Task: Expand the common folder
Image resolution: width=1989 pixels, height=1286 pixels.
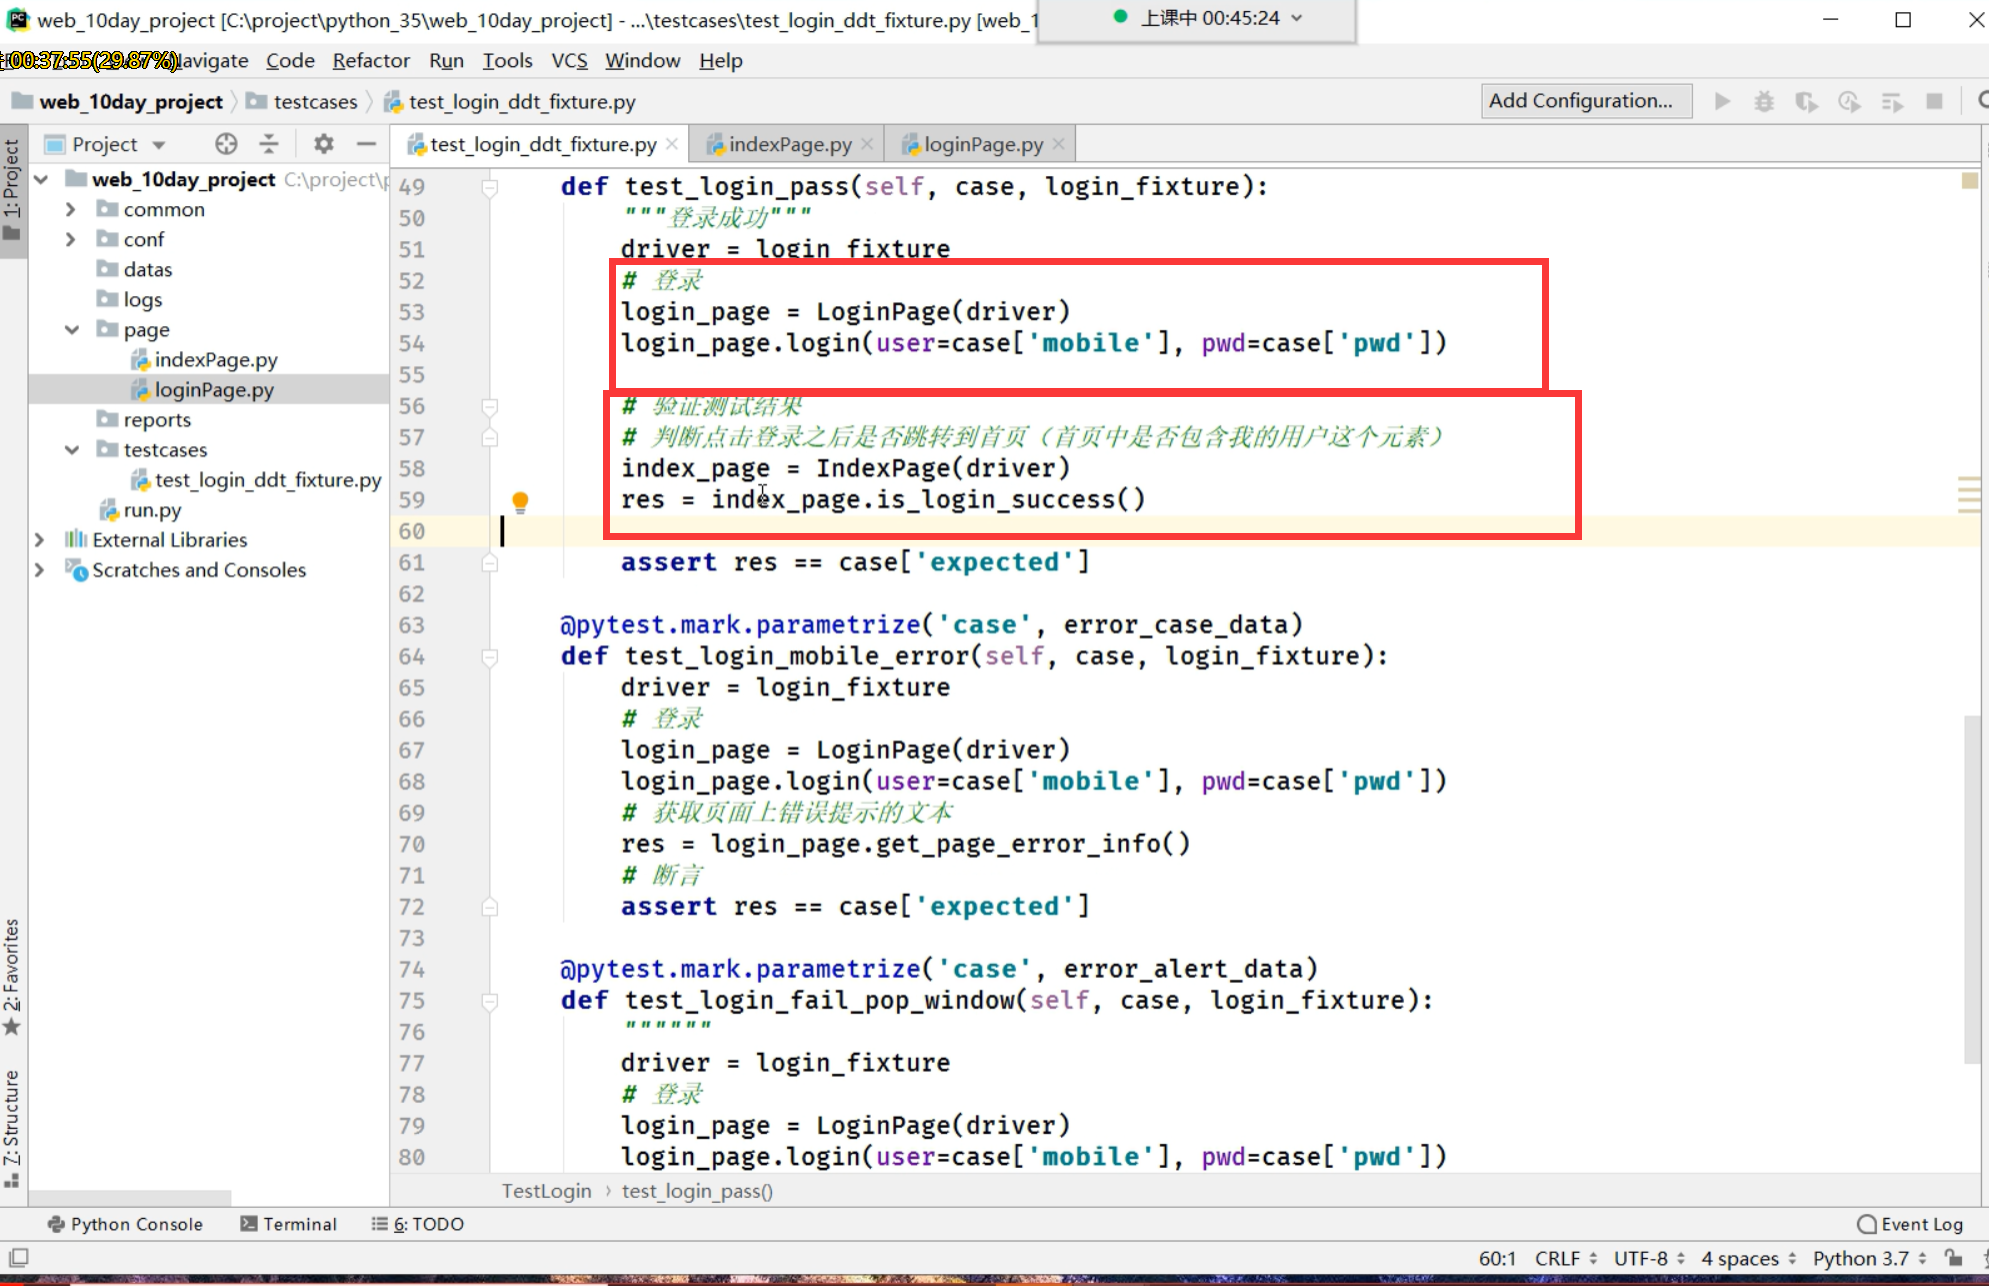Action: [70, 209]
